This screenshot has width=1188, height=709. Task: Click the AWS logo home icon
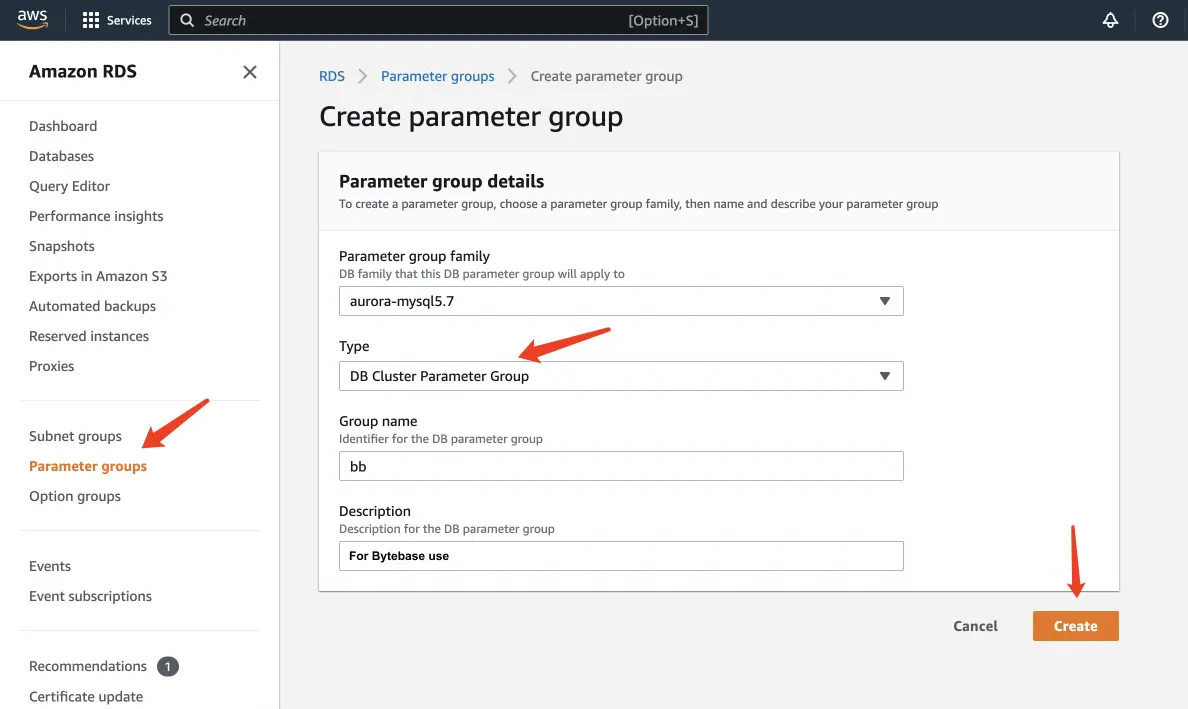[33, 20]
